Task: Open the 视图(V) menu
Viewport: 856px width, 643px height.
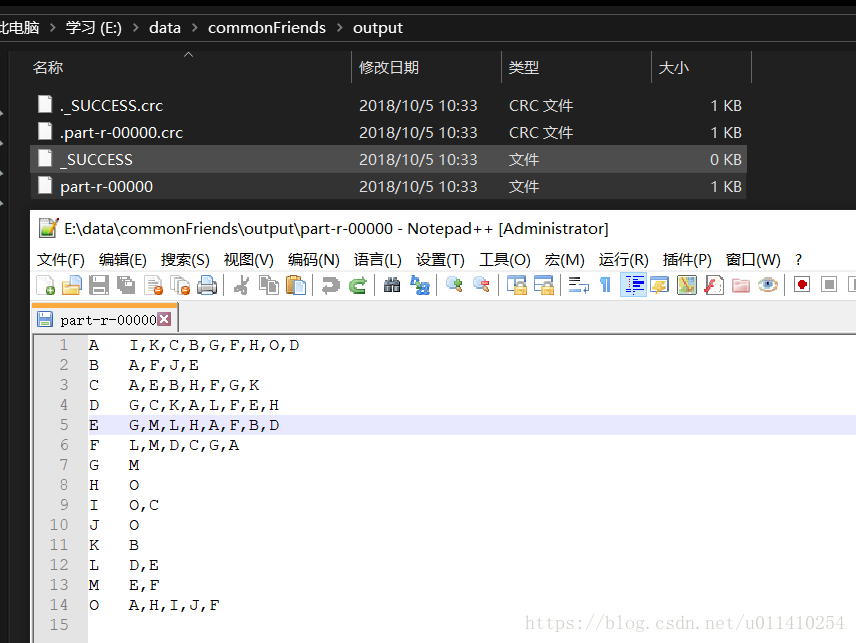Action: point(248,260)
